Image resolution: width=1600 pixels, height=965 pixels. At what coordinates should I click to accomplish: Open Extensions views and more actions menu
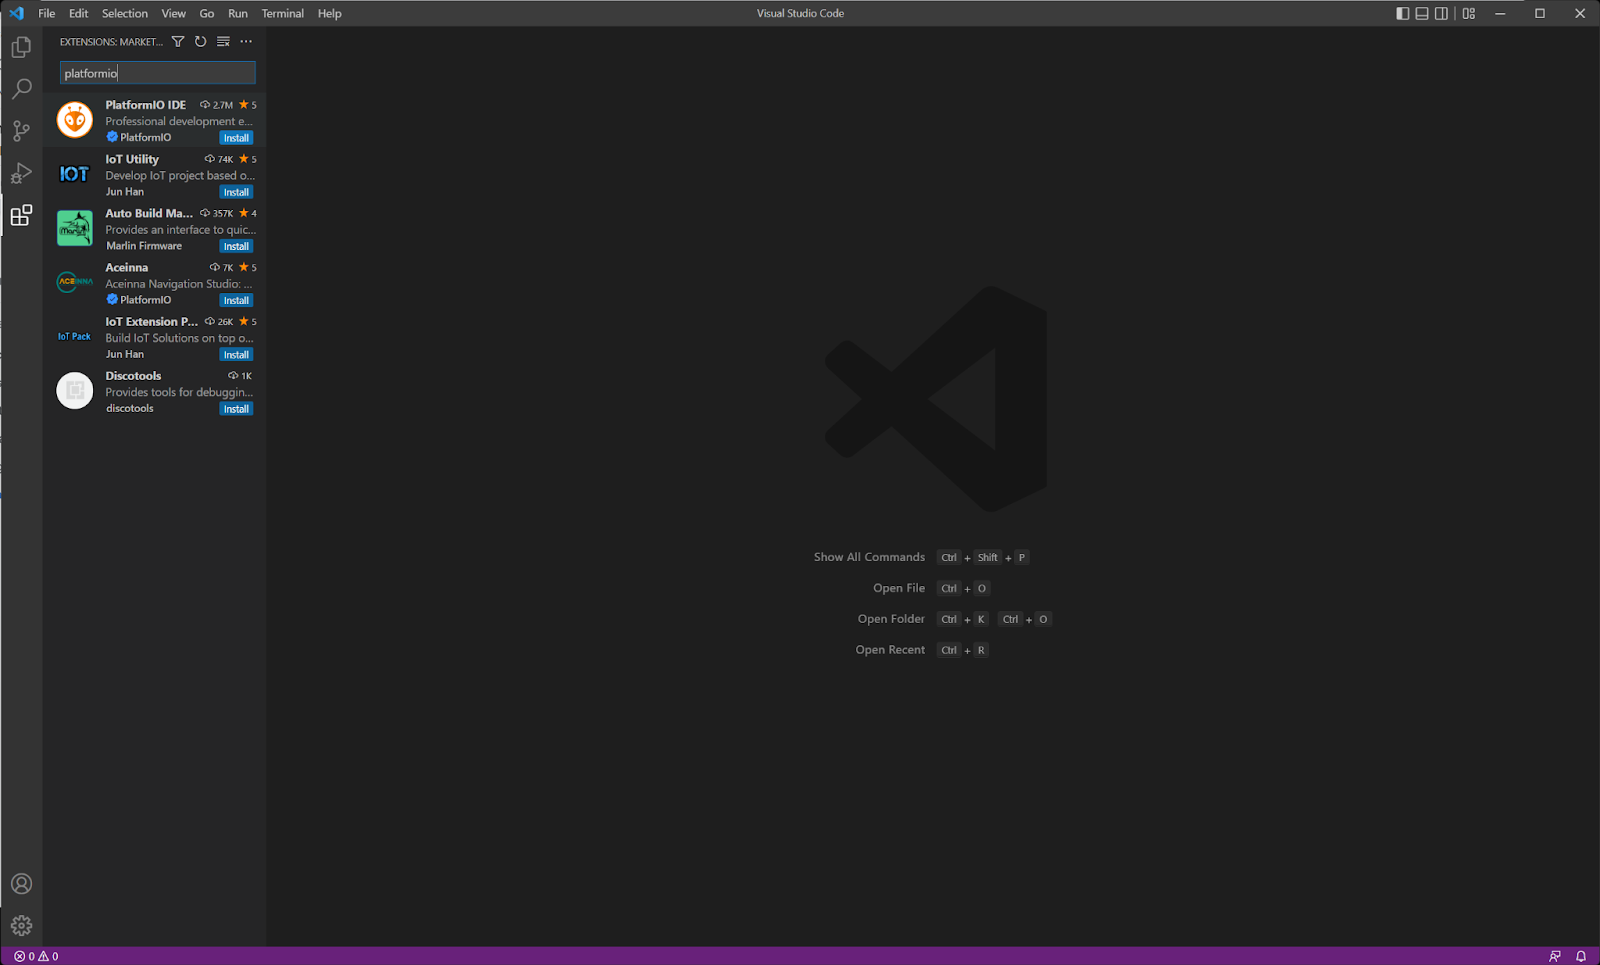246,42
